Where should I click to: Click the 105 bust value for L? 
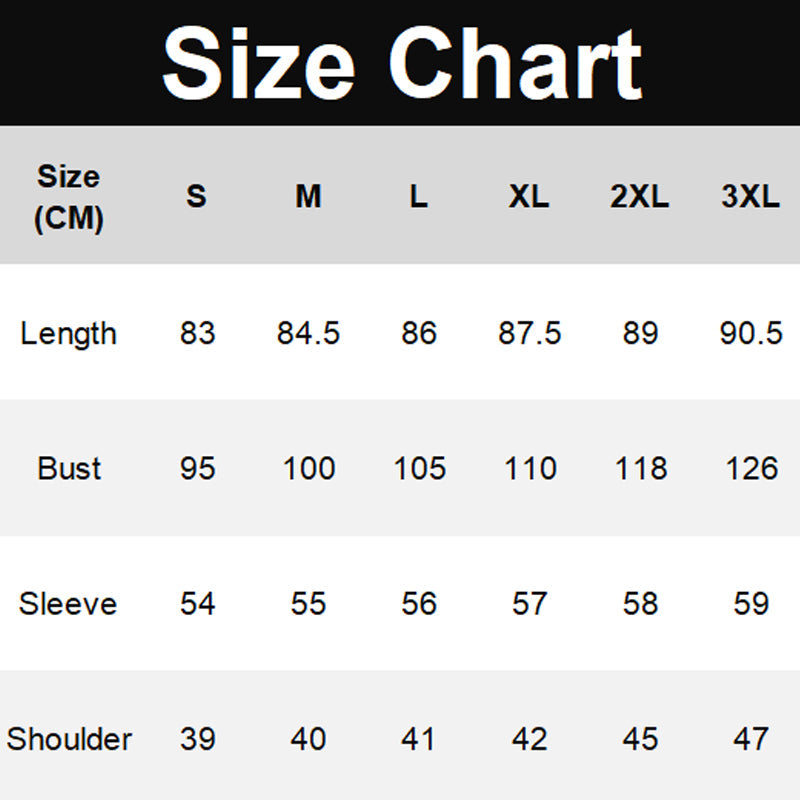tap(419, 468)
